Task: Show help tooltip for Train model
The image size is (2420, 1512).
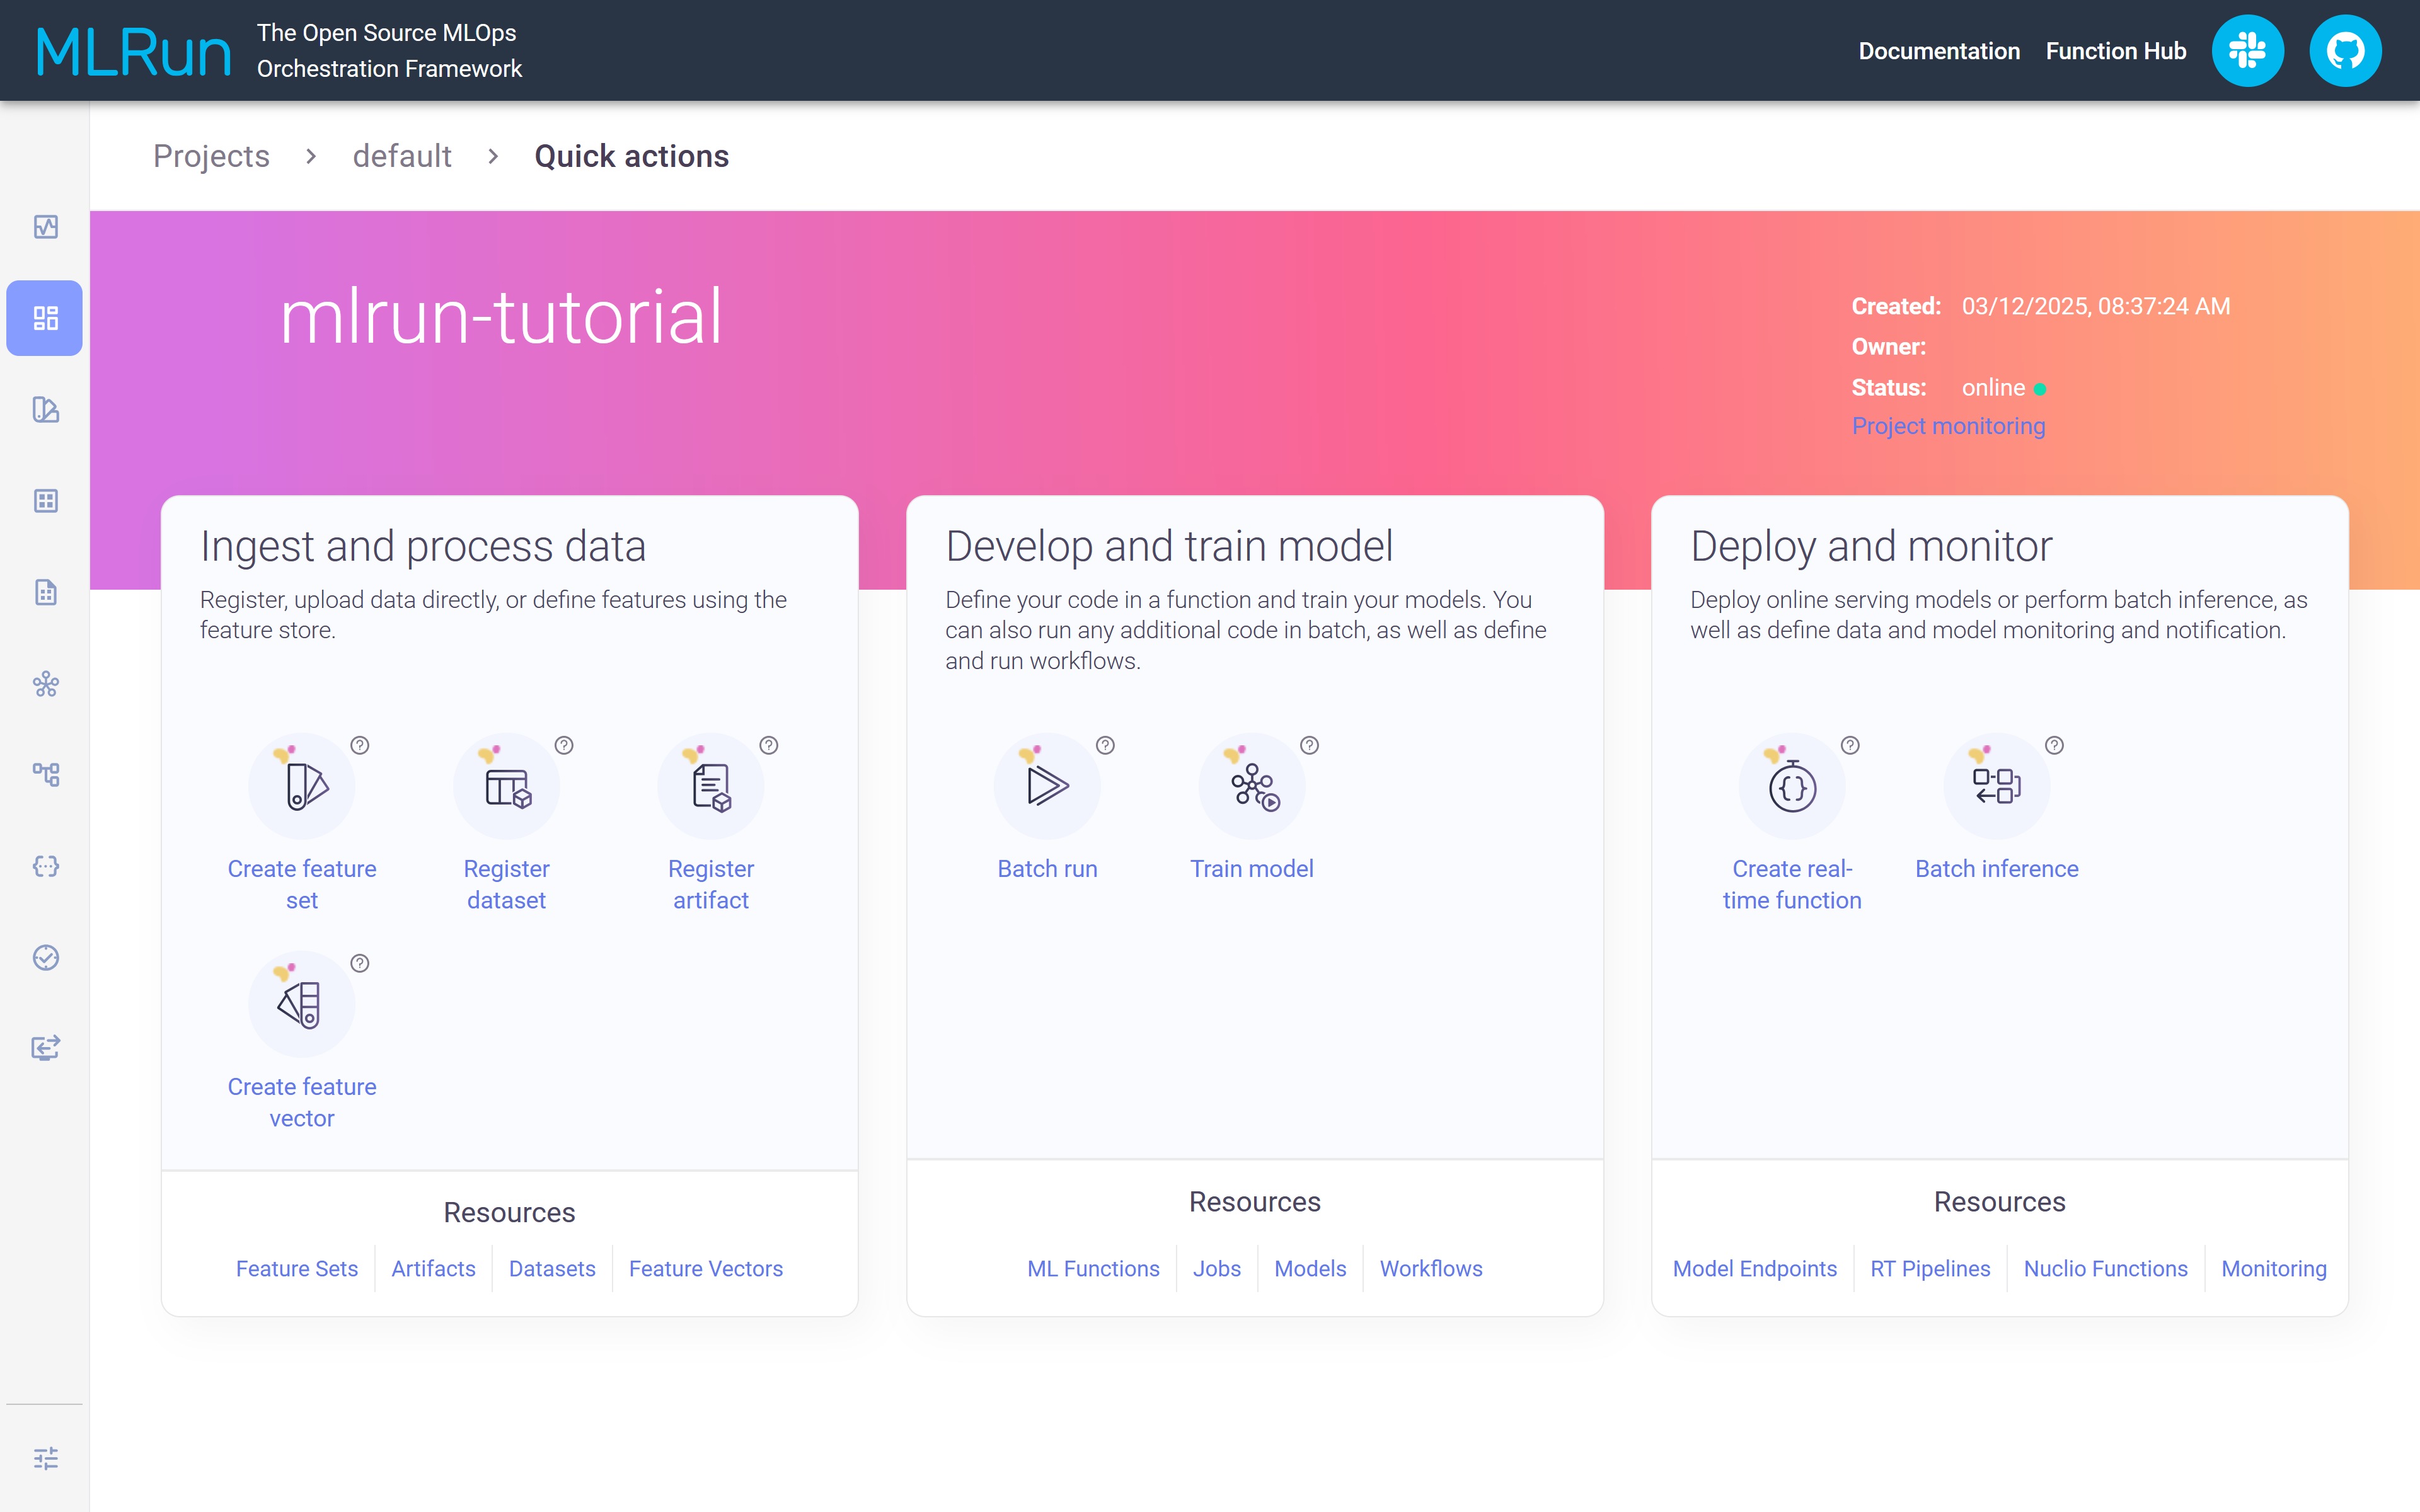Action: (1309, 745)
